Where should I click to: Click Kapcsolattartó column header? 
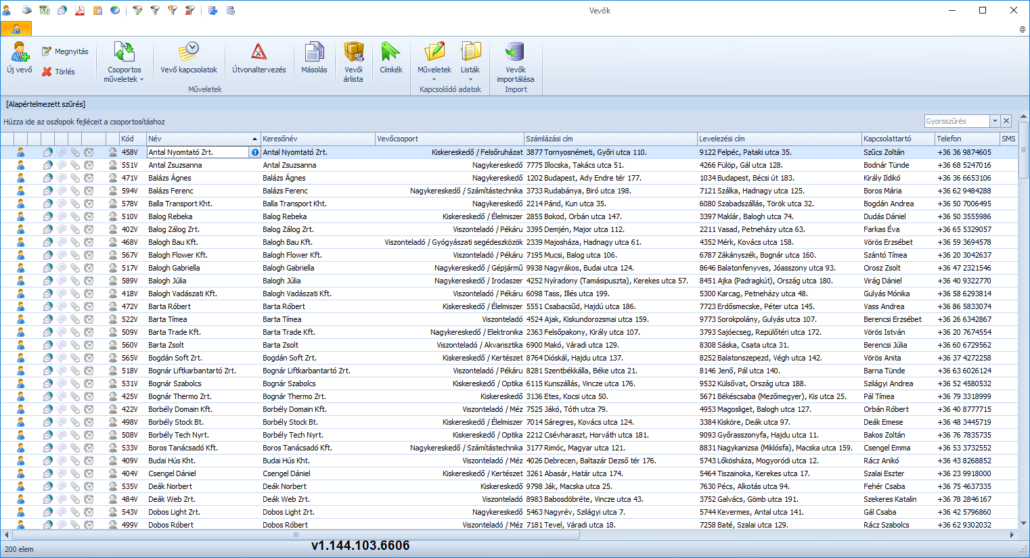(x=898, y=139)
